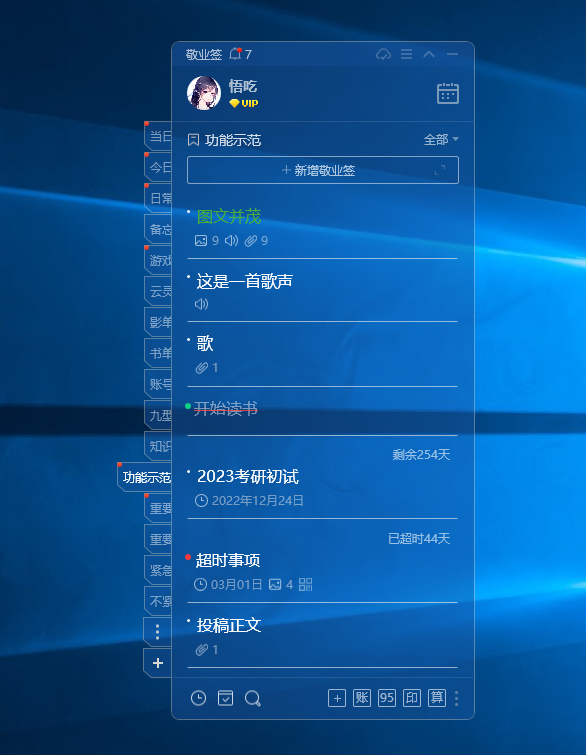Viewport: 586px width, 755px height.
Task: Toggle the red dot on 超时事项
Action: [188, 557]
